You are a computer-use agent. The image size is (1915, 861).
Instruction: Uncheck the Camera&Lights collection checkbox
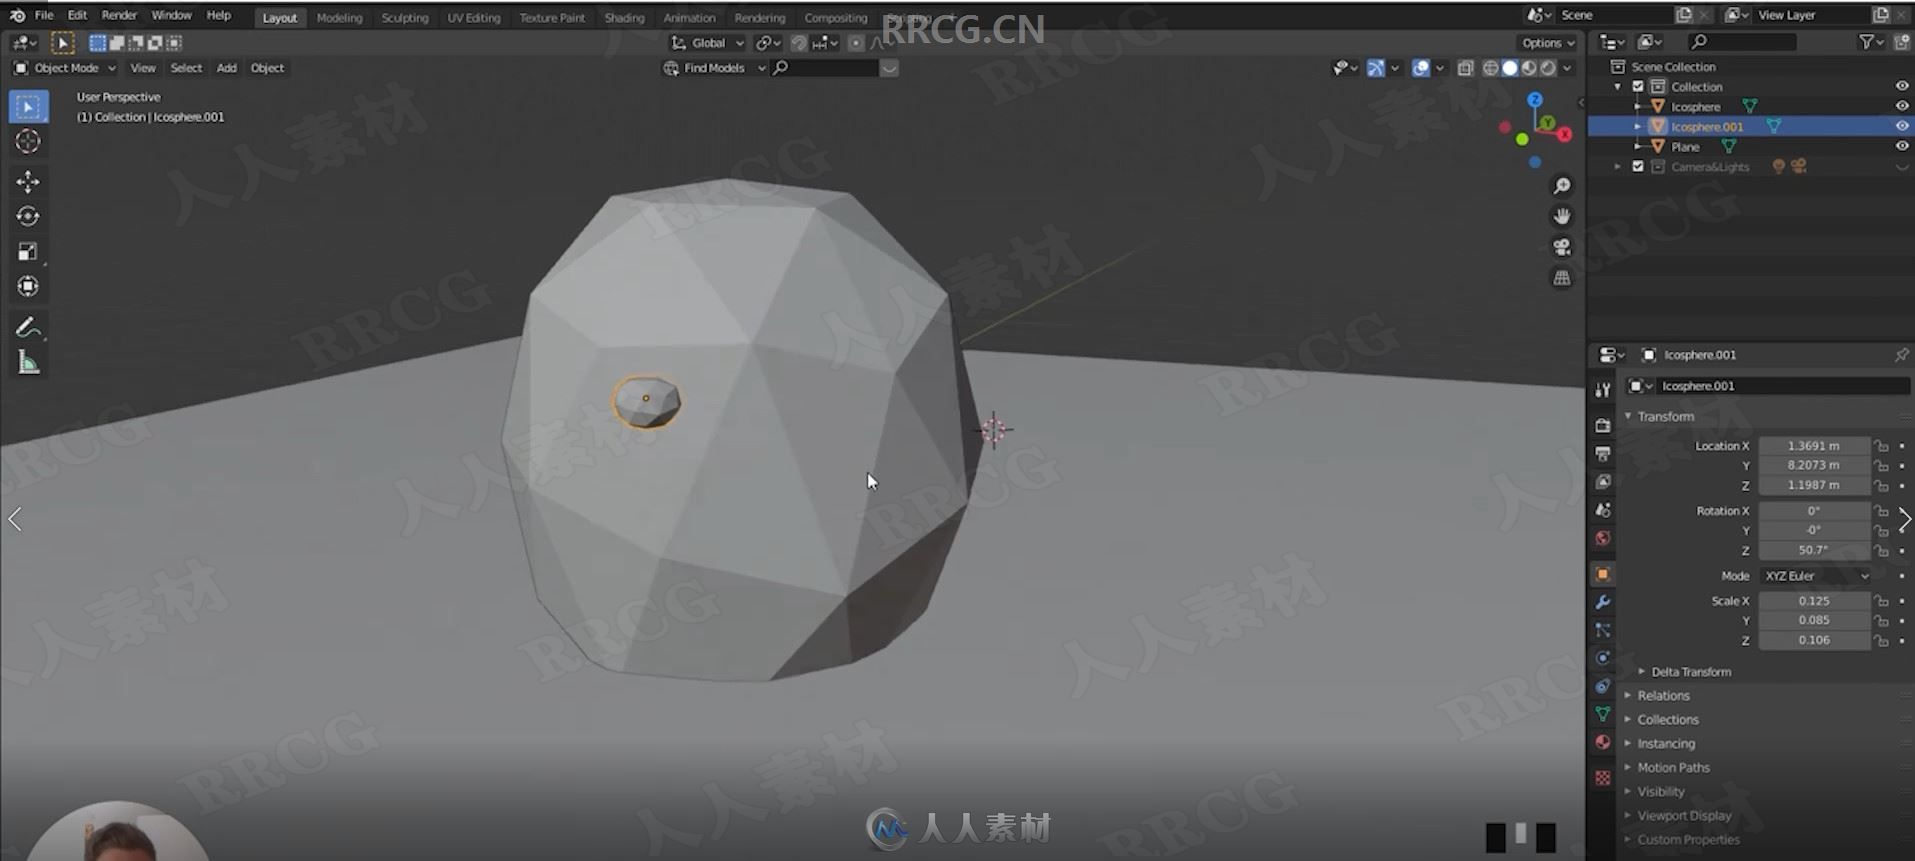(1638, 166)
